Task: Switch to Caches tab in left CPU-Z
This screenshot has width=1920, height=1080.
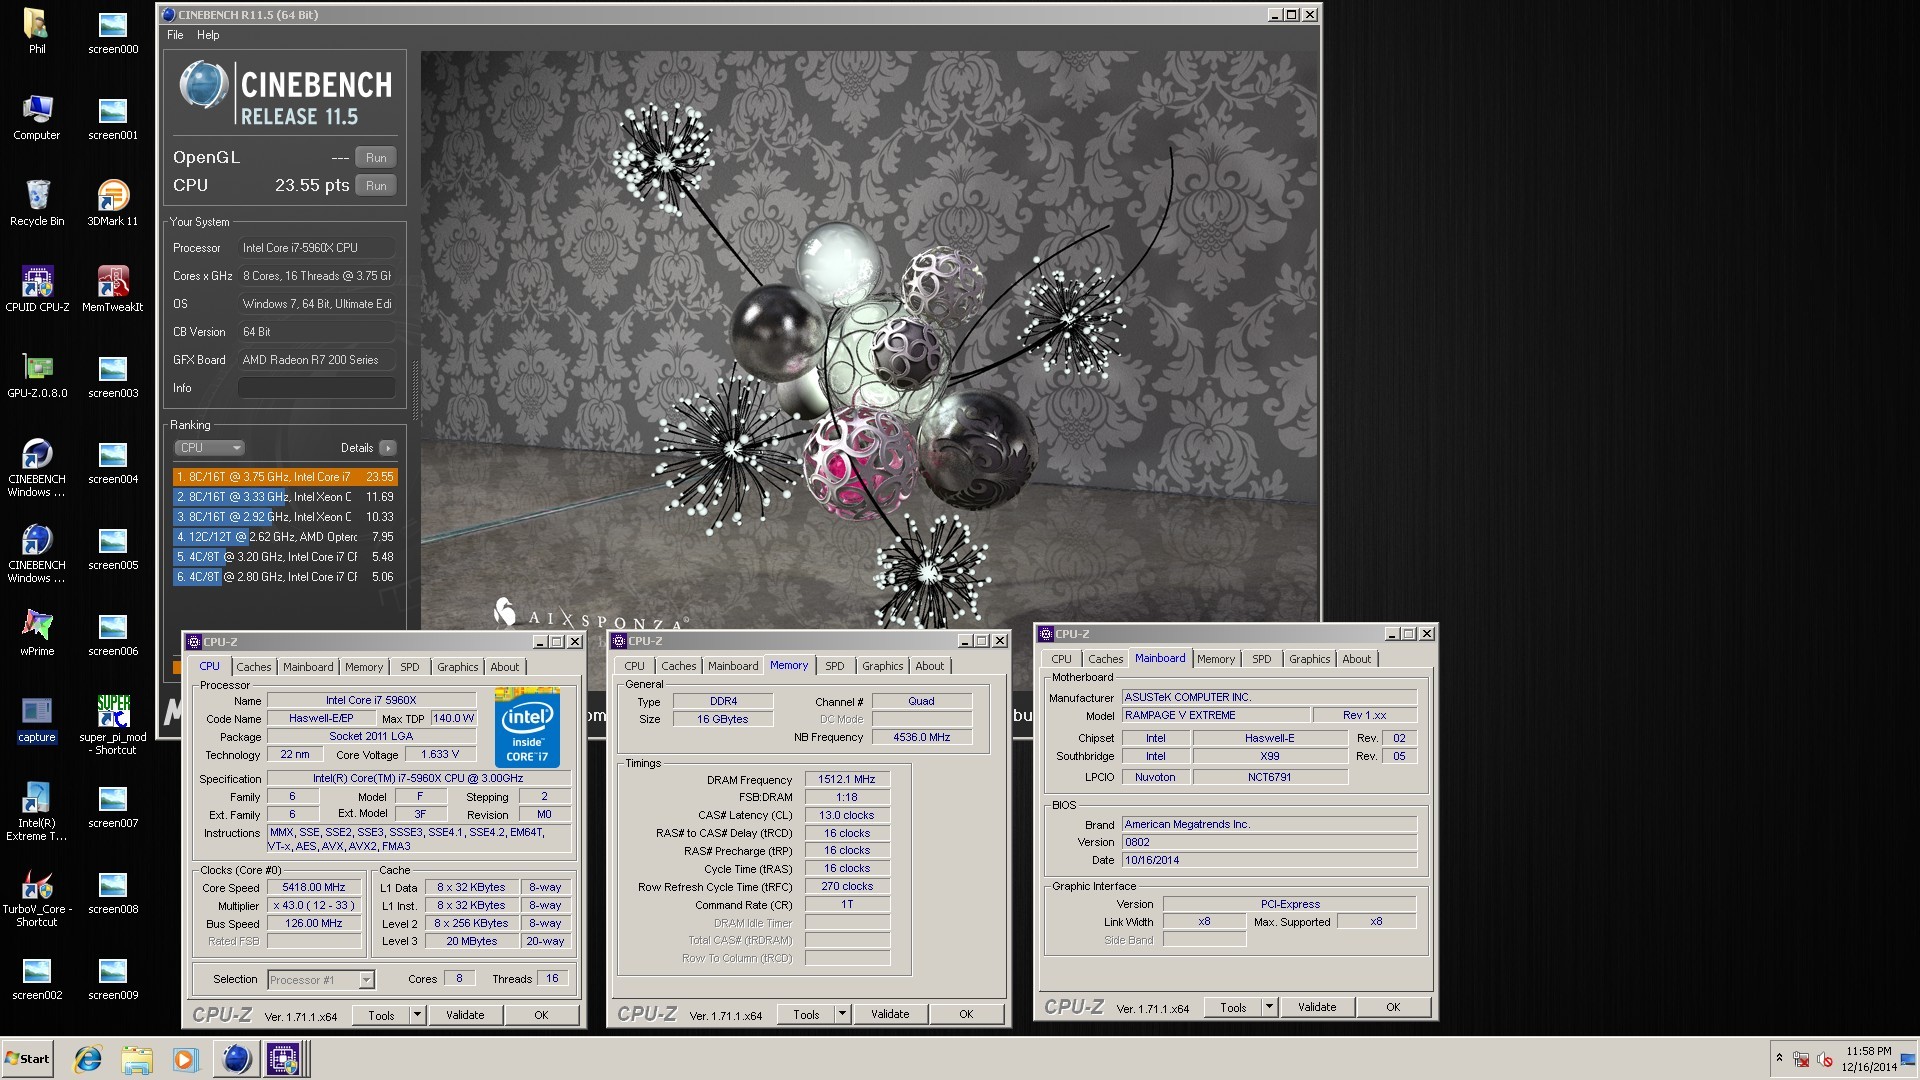Action: 254,667
